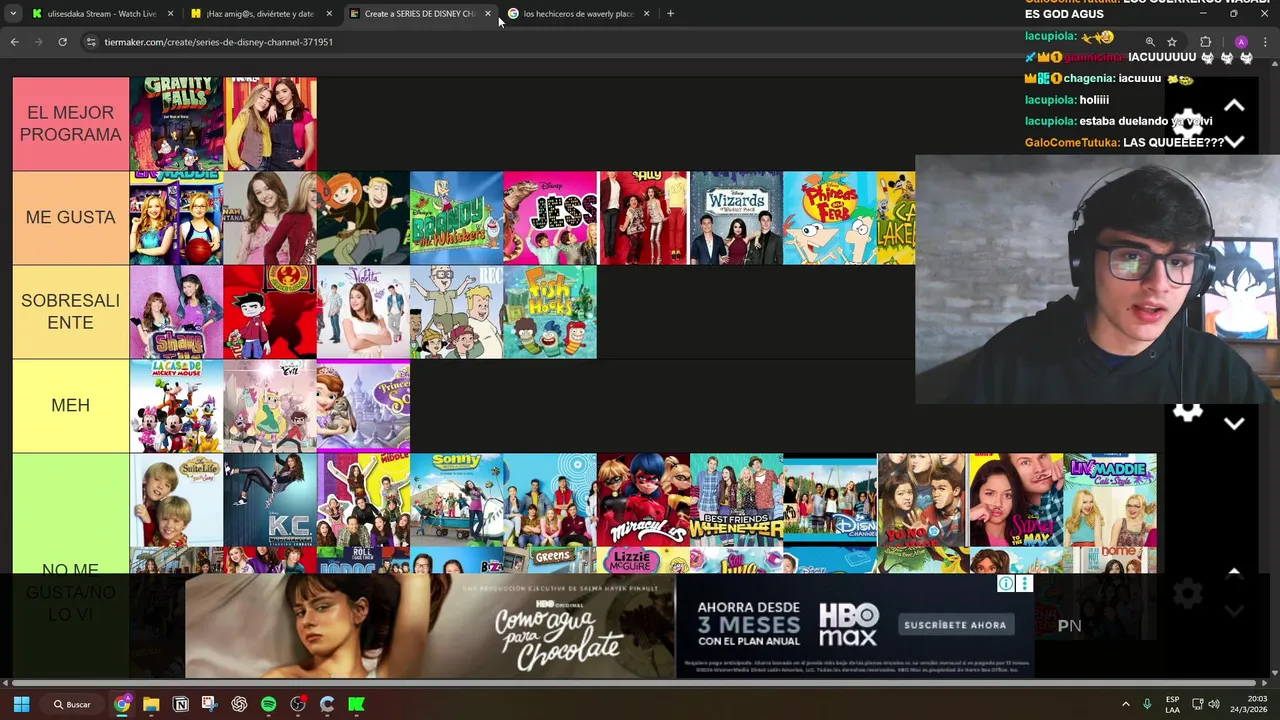1280x720 pixels.
Task: Pick the Best Friends Whenever thumbnail
Action: pos(736,500)
